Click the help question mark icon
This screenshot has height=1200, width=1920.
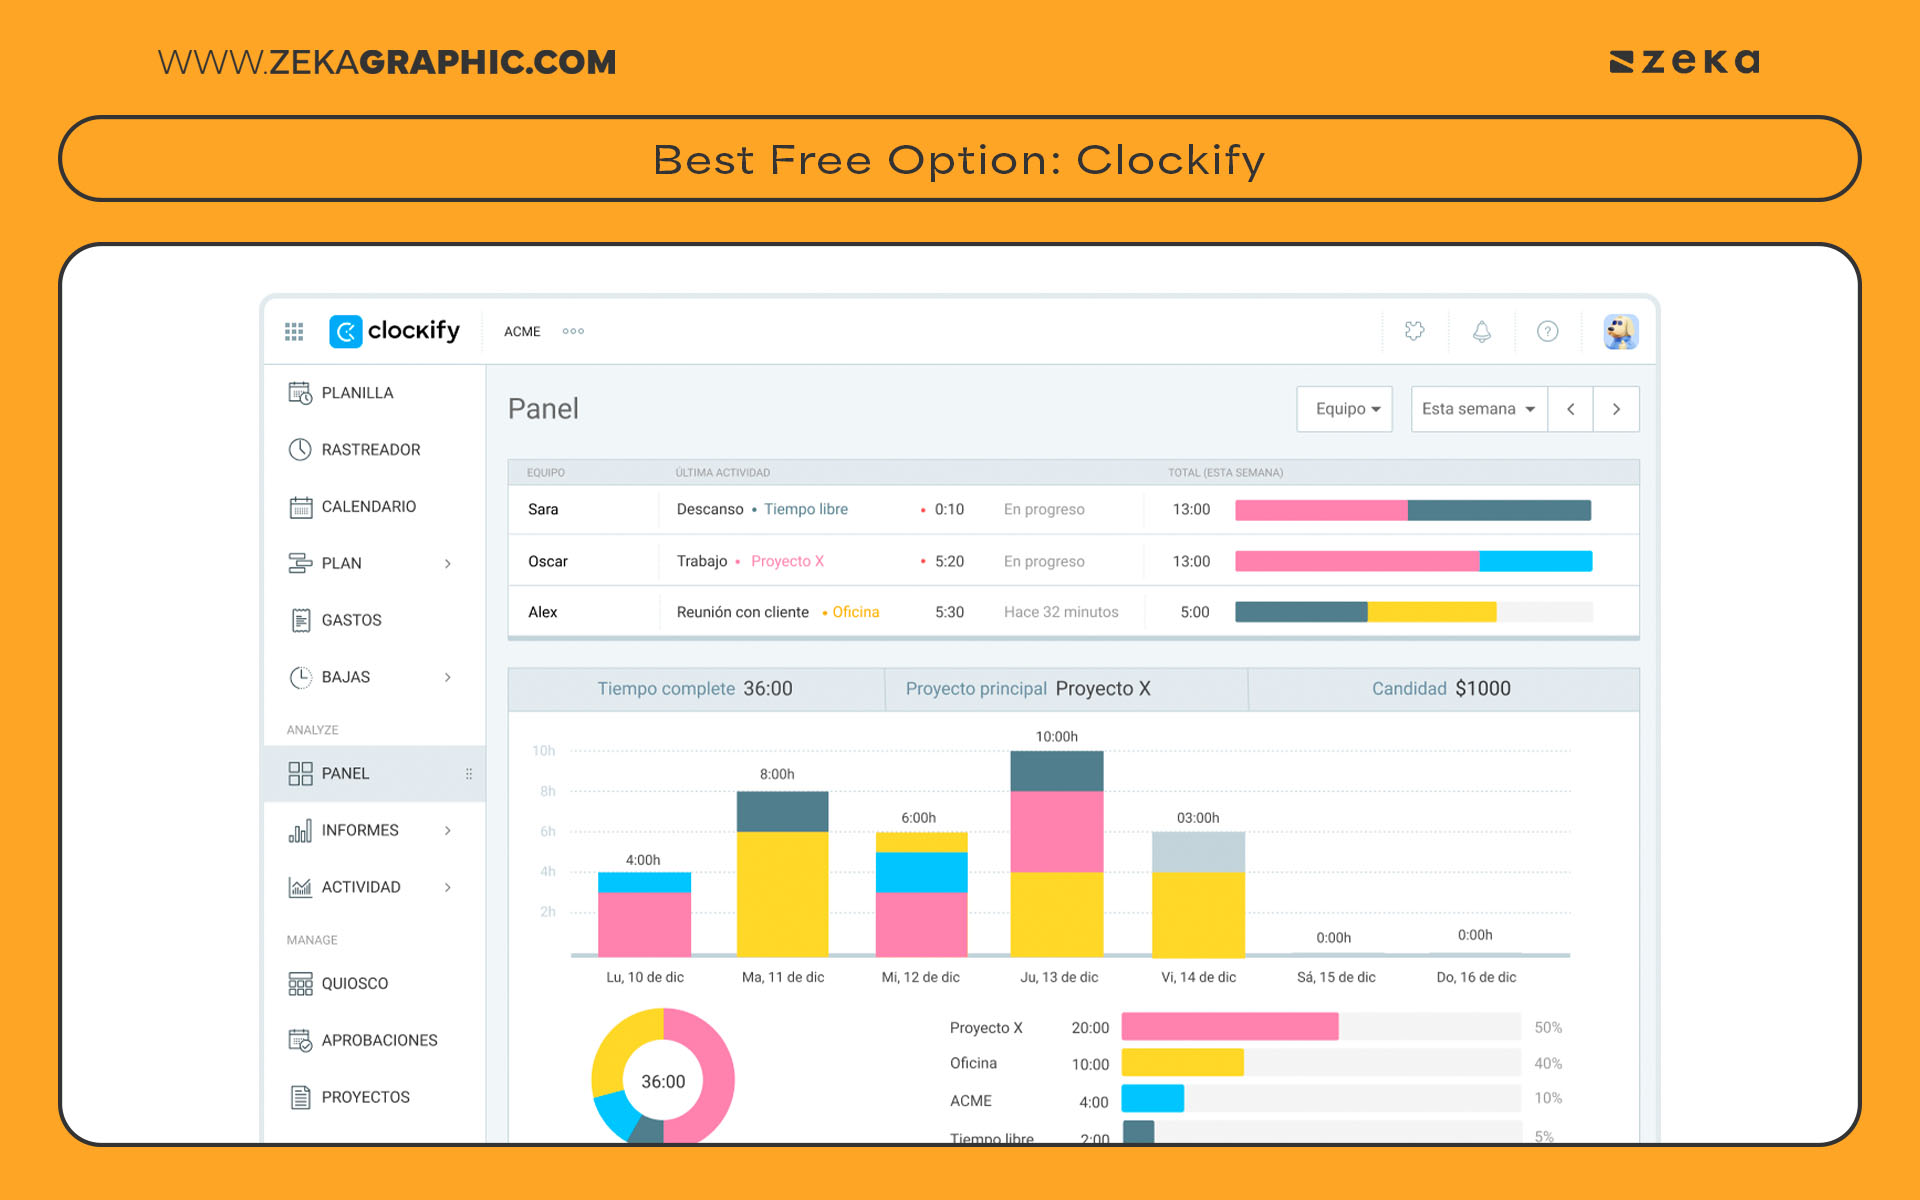[1547, 331]
